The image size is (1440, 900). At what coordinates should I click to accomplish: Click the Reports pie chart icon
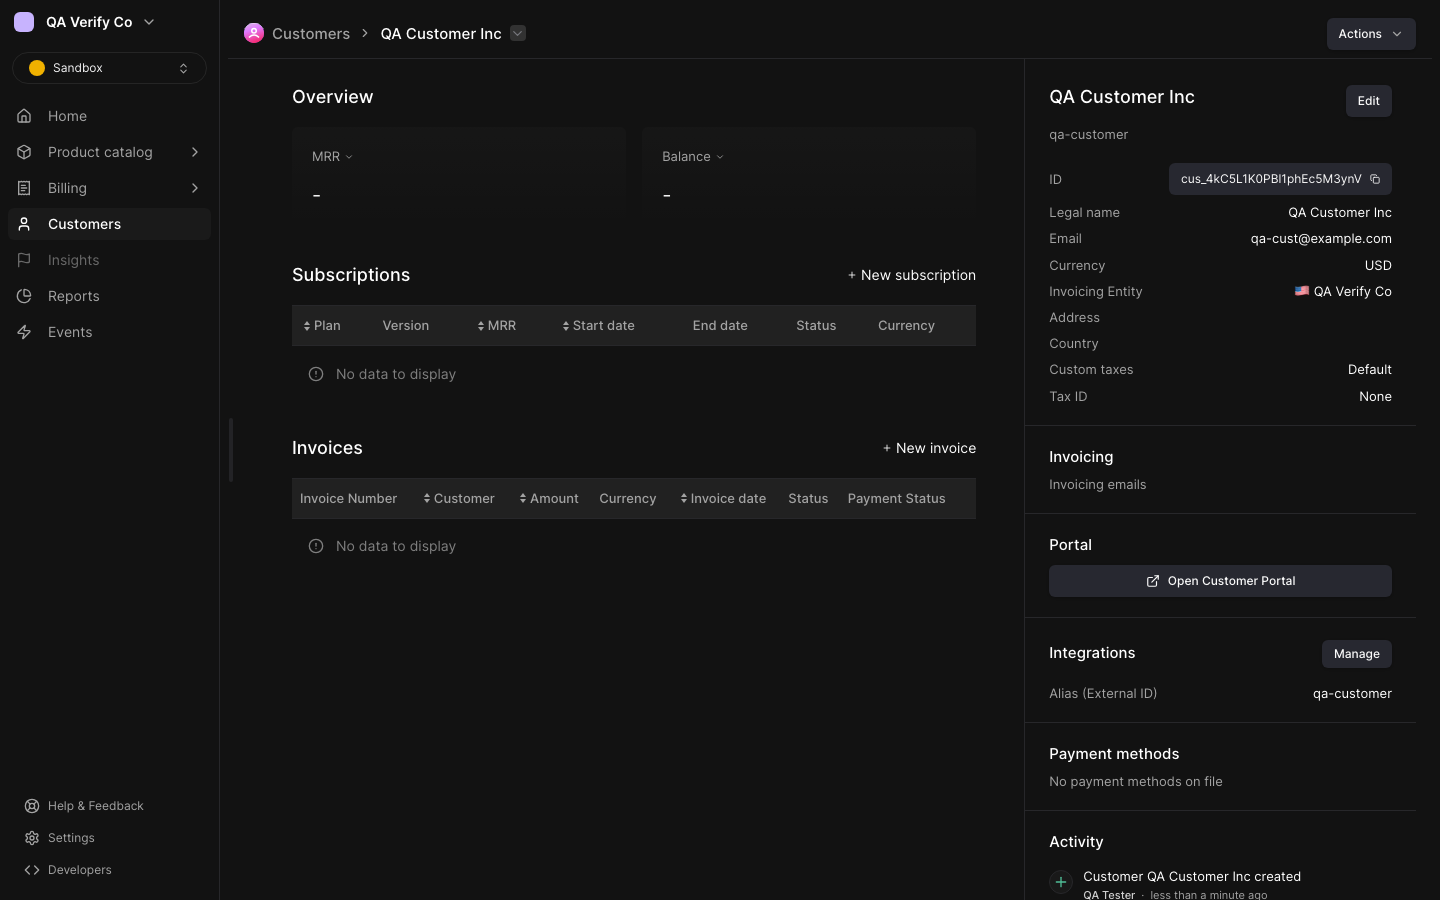pyautogui.click(x=24, y=296)
